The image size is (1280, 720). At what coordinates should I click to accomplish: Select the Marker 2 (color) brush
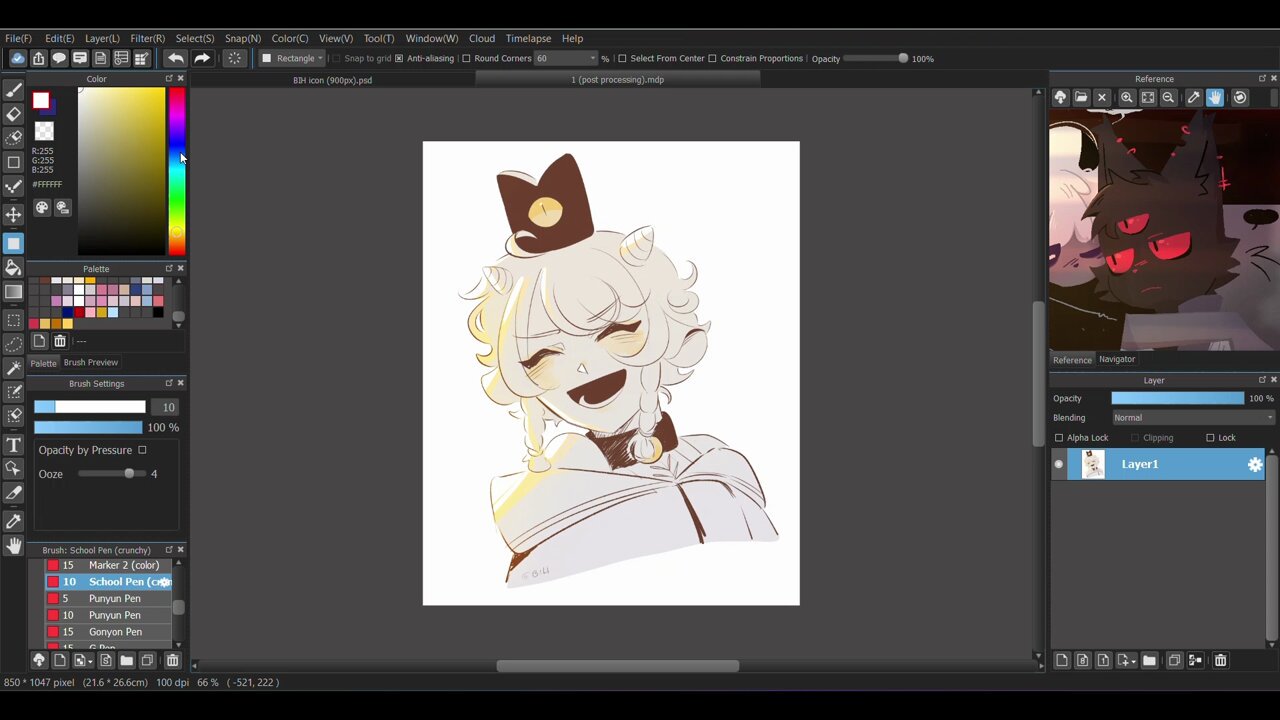click(109, 565)
